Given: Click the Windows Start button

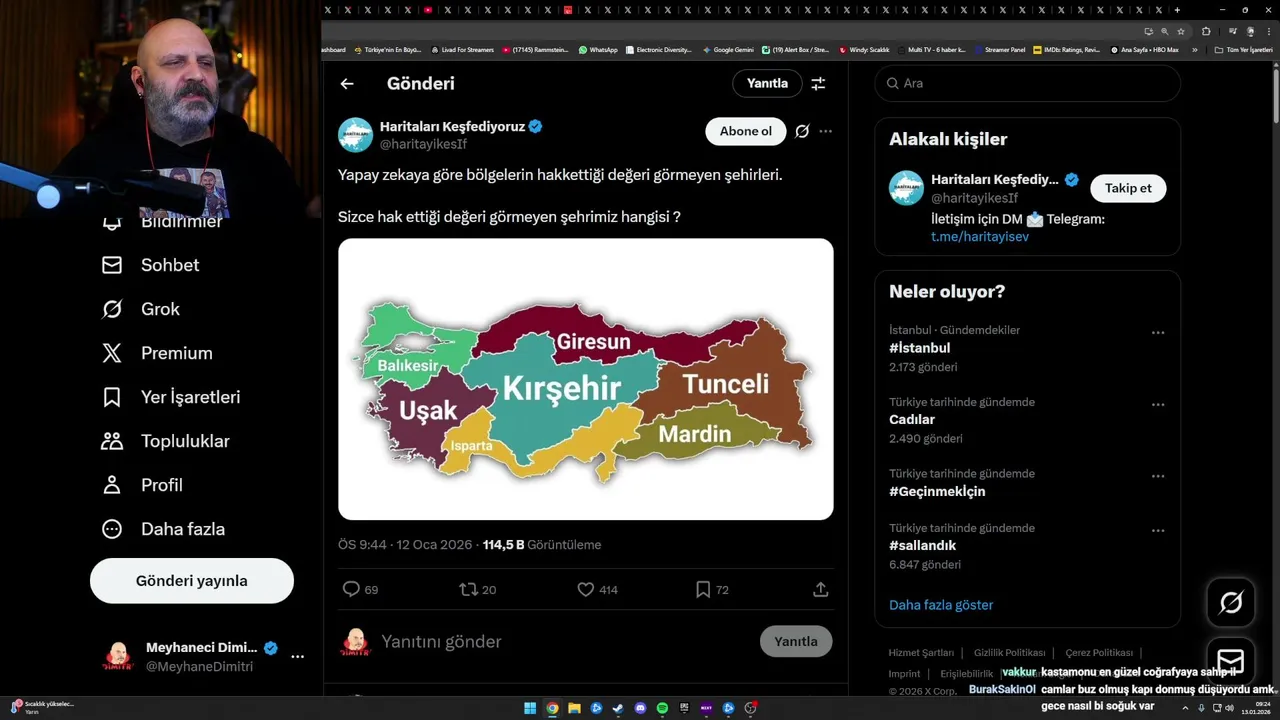Looking at the screenshot, I should click(x=530, y=708).
